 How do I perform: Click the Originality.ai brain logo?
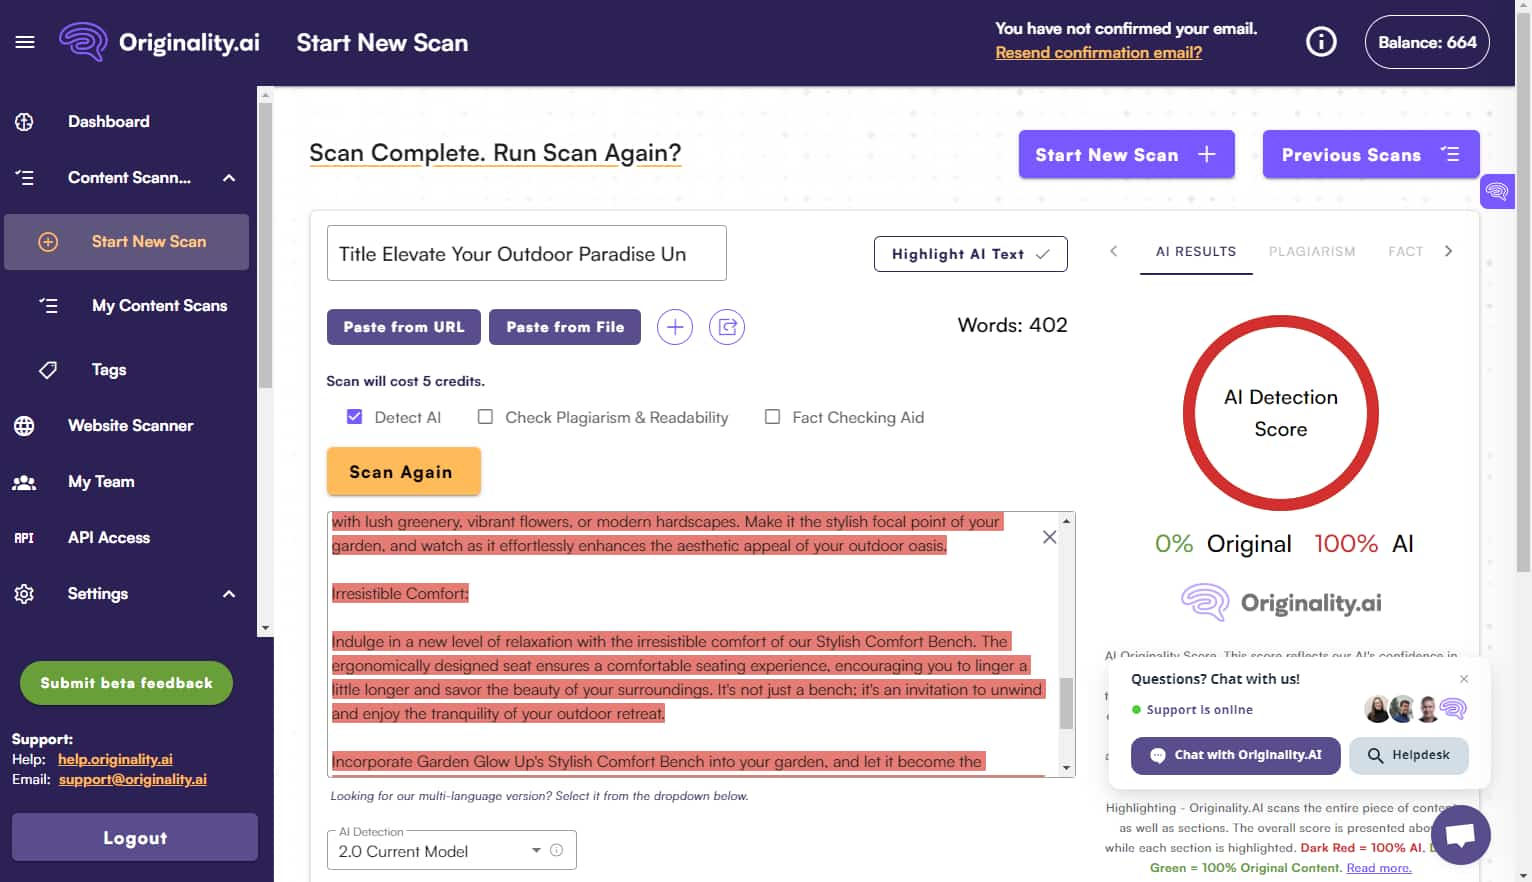[82, 42]
